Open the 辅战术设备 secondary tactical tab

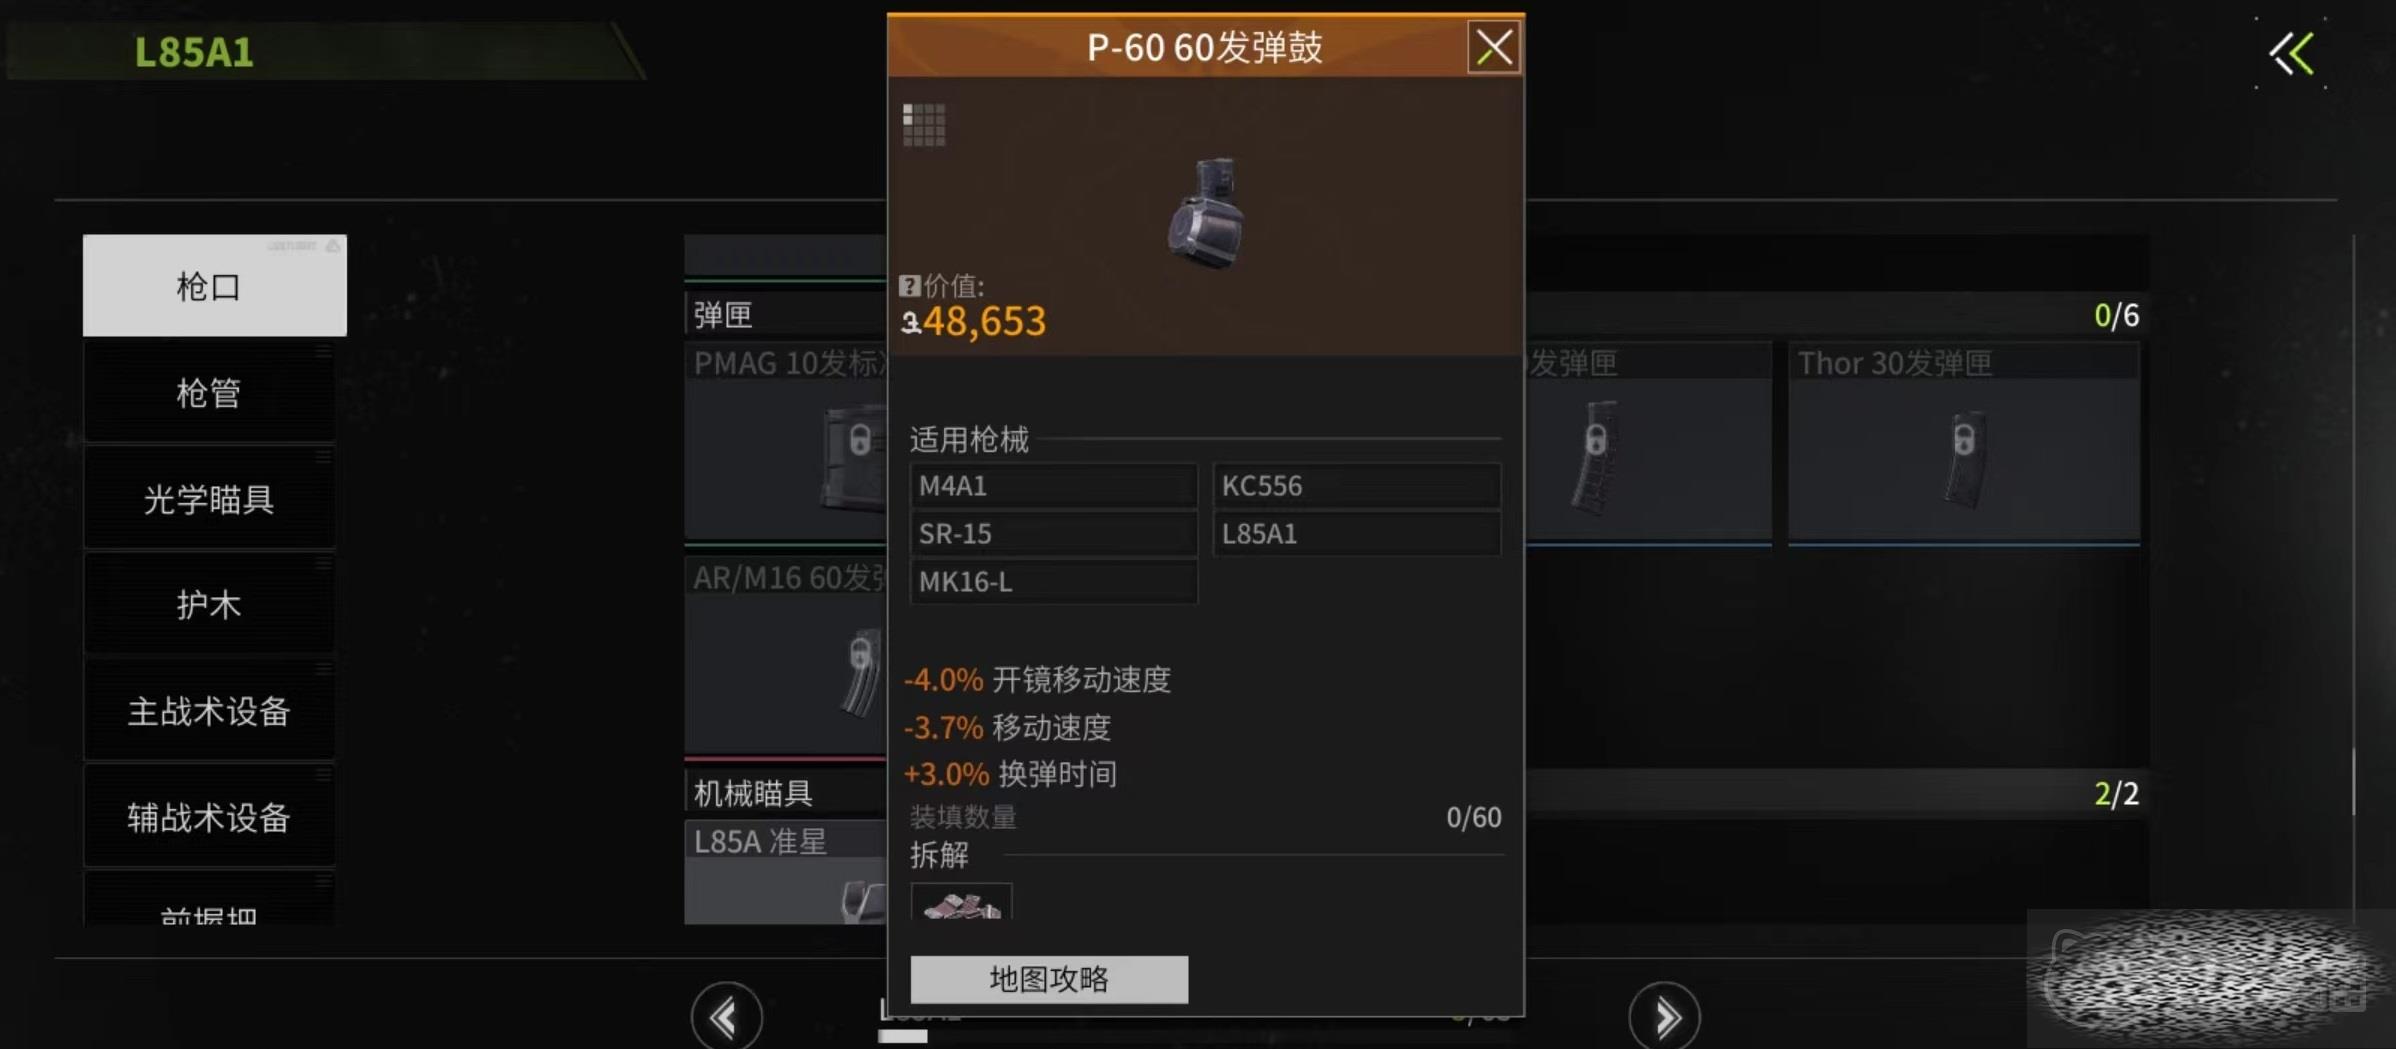pos(209,817)
